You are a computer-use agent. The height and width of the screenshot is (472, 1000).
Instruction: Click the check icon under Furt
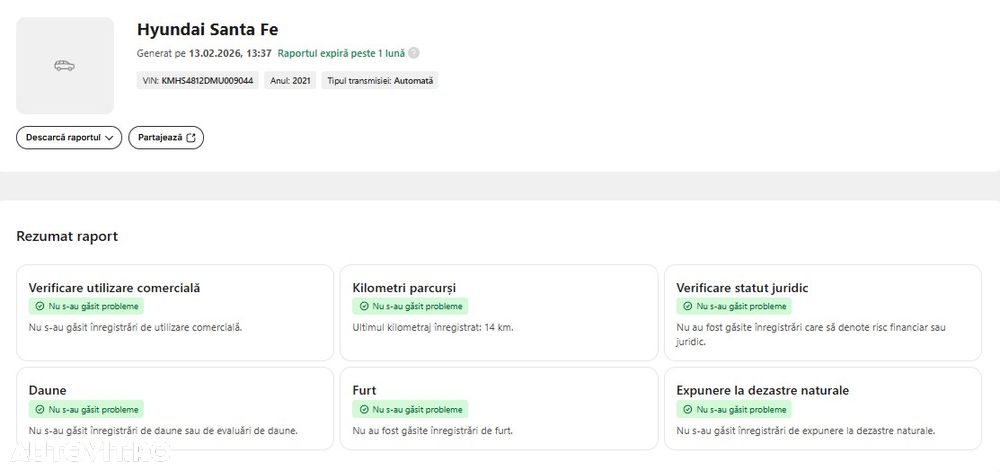(x=364, y=409)
